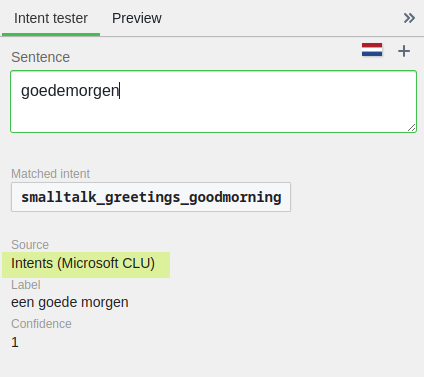
Task: Add a sentence with the plus icon
Action: pyautogui.click(x=404, y=51)
